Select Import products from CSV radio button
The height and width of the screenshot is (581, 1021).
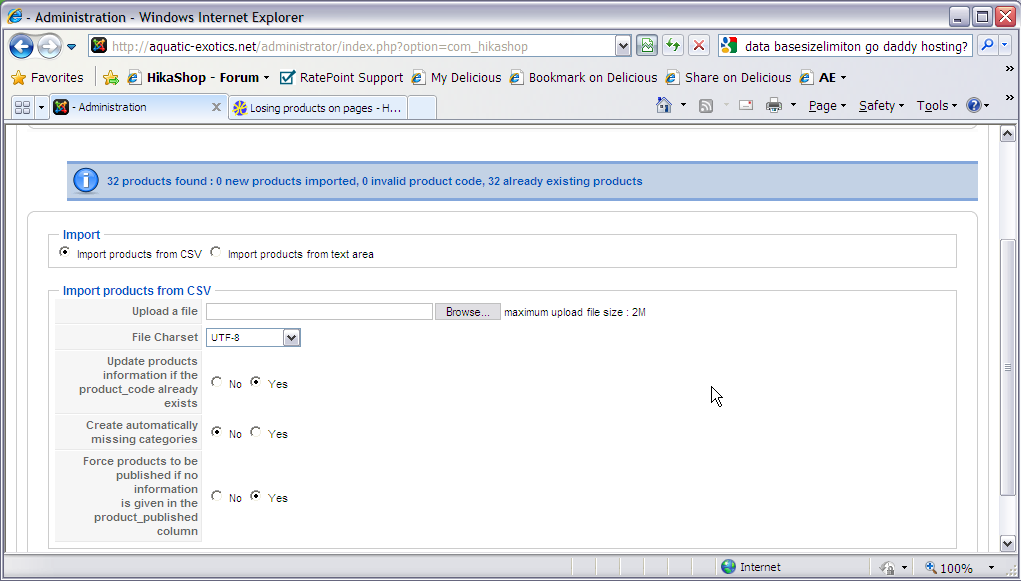[x=64, y=251]
